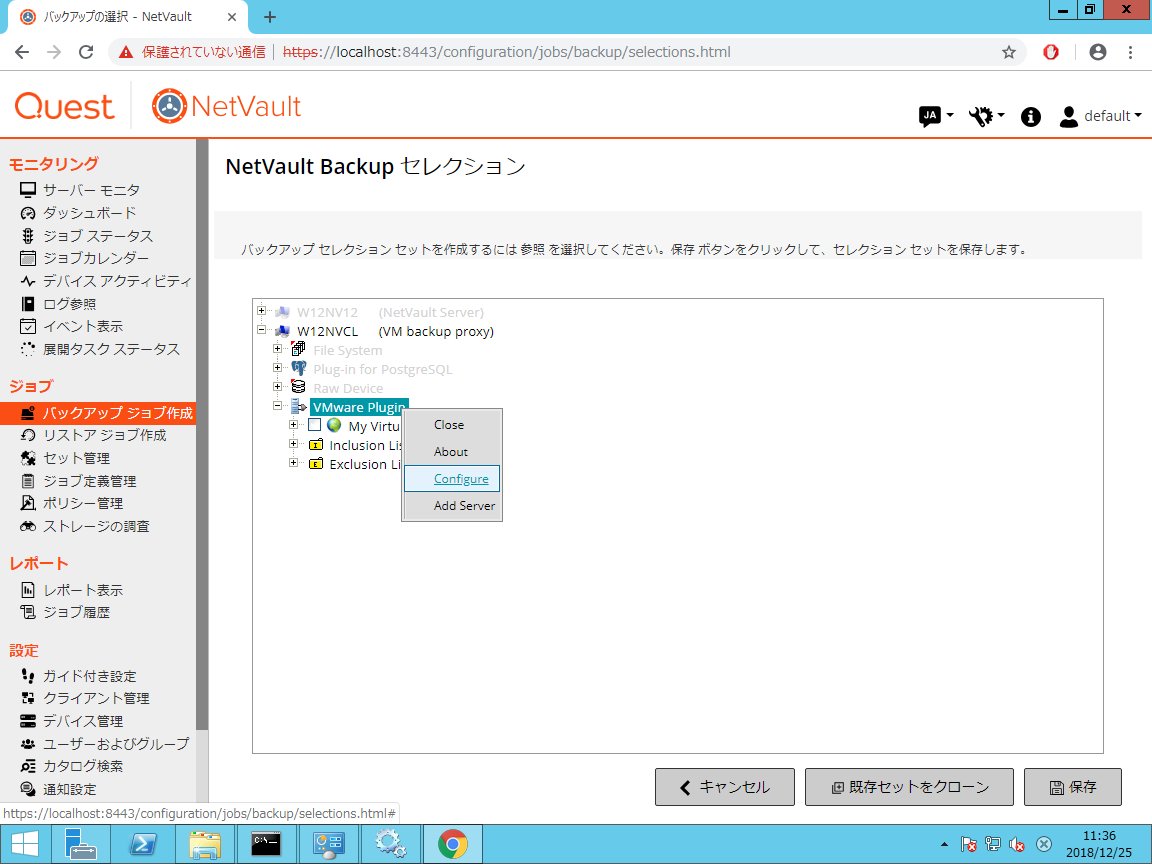Open the settings gear dropdown
Screen dimensions: 1152x864
pos(987,116)
